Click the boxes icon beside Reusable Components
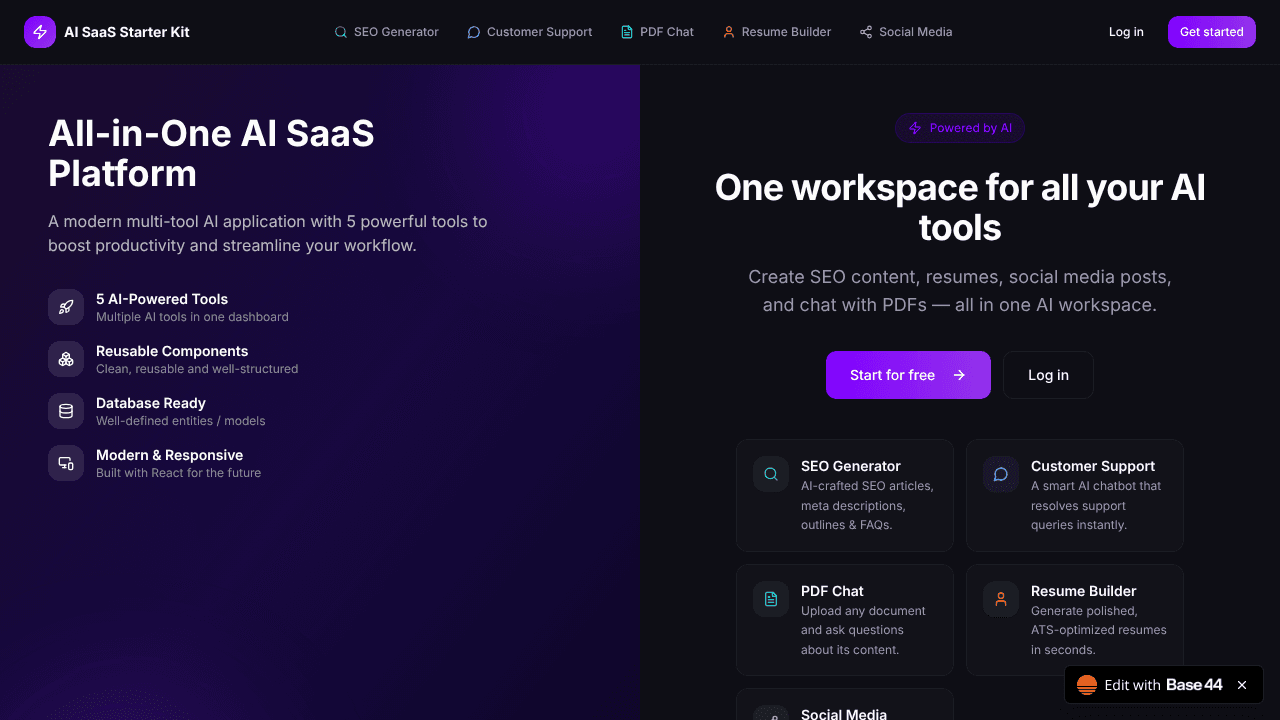The image size is (1280, 720). [x=66, y=359]
